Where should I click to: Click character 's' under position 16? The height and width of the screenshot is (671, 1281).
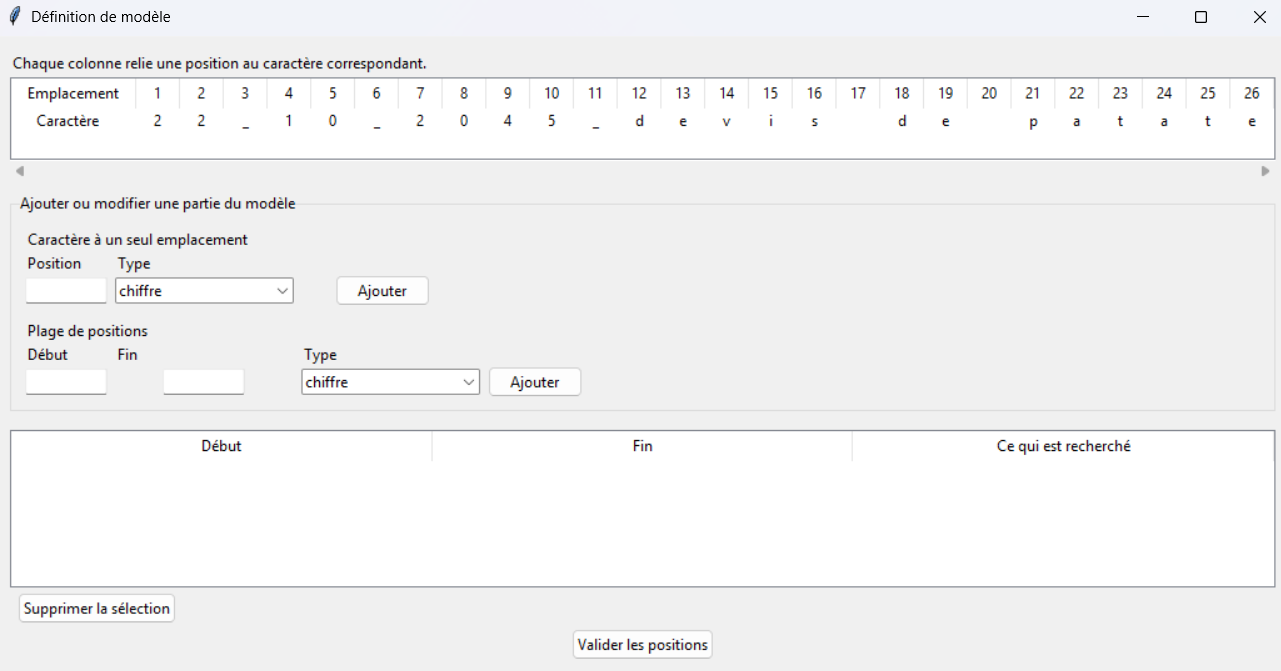814,121
